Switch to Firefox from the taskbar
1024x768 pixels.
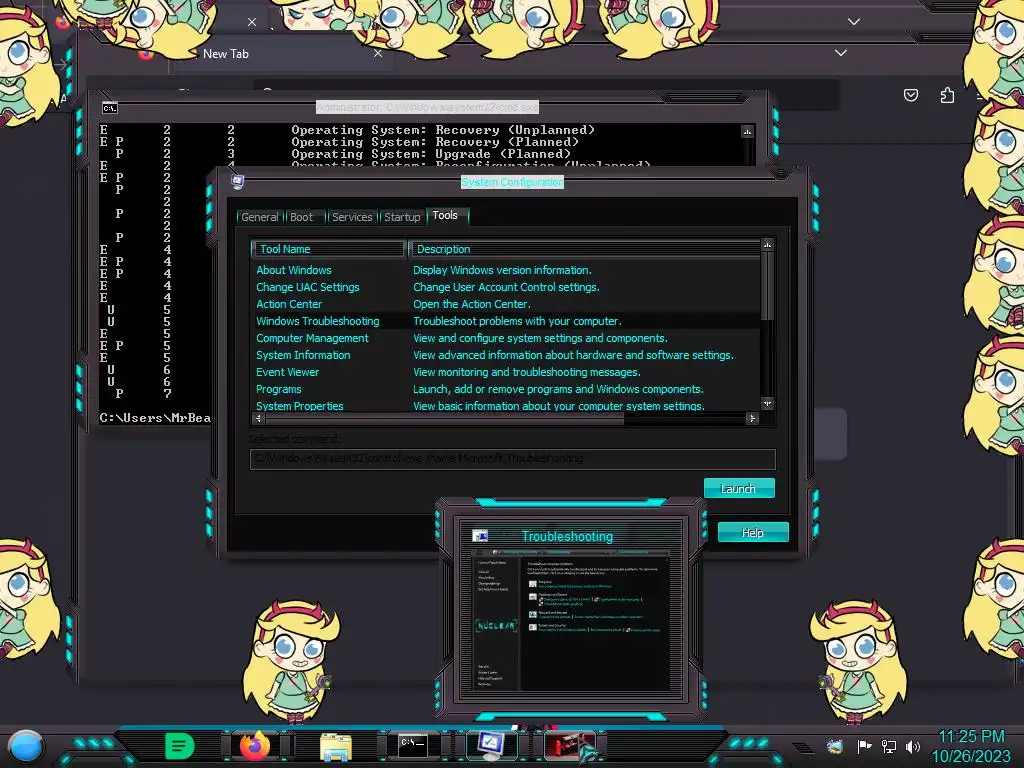tap(255, 745)
